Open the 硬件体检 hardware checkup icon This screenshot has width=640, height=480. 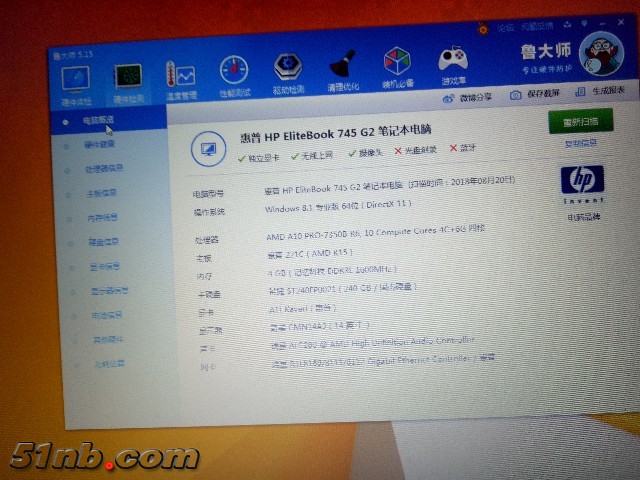pos(74,80)
